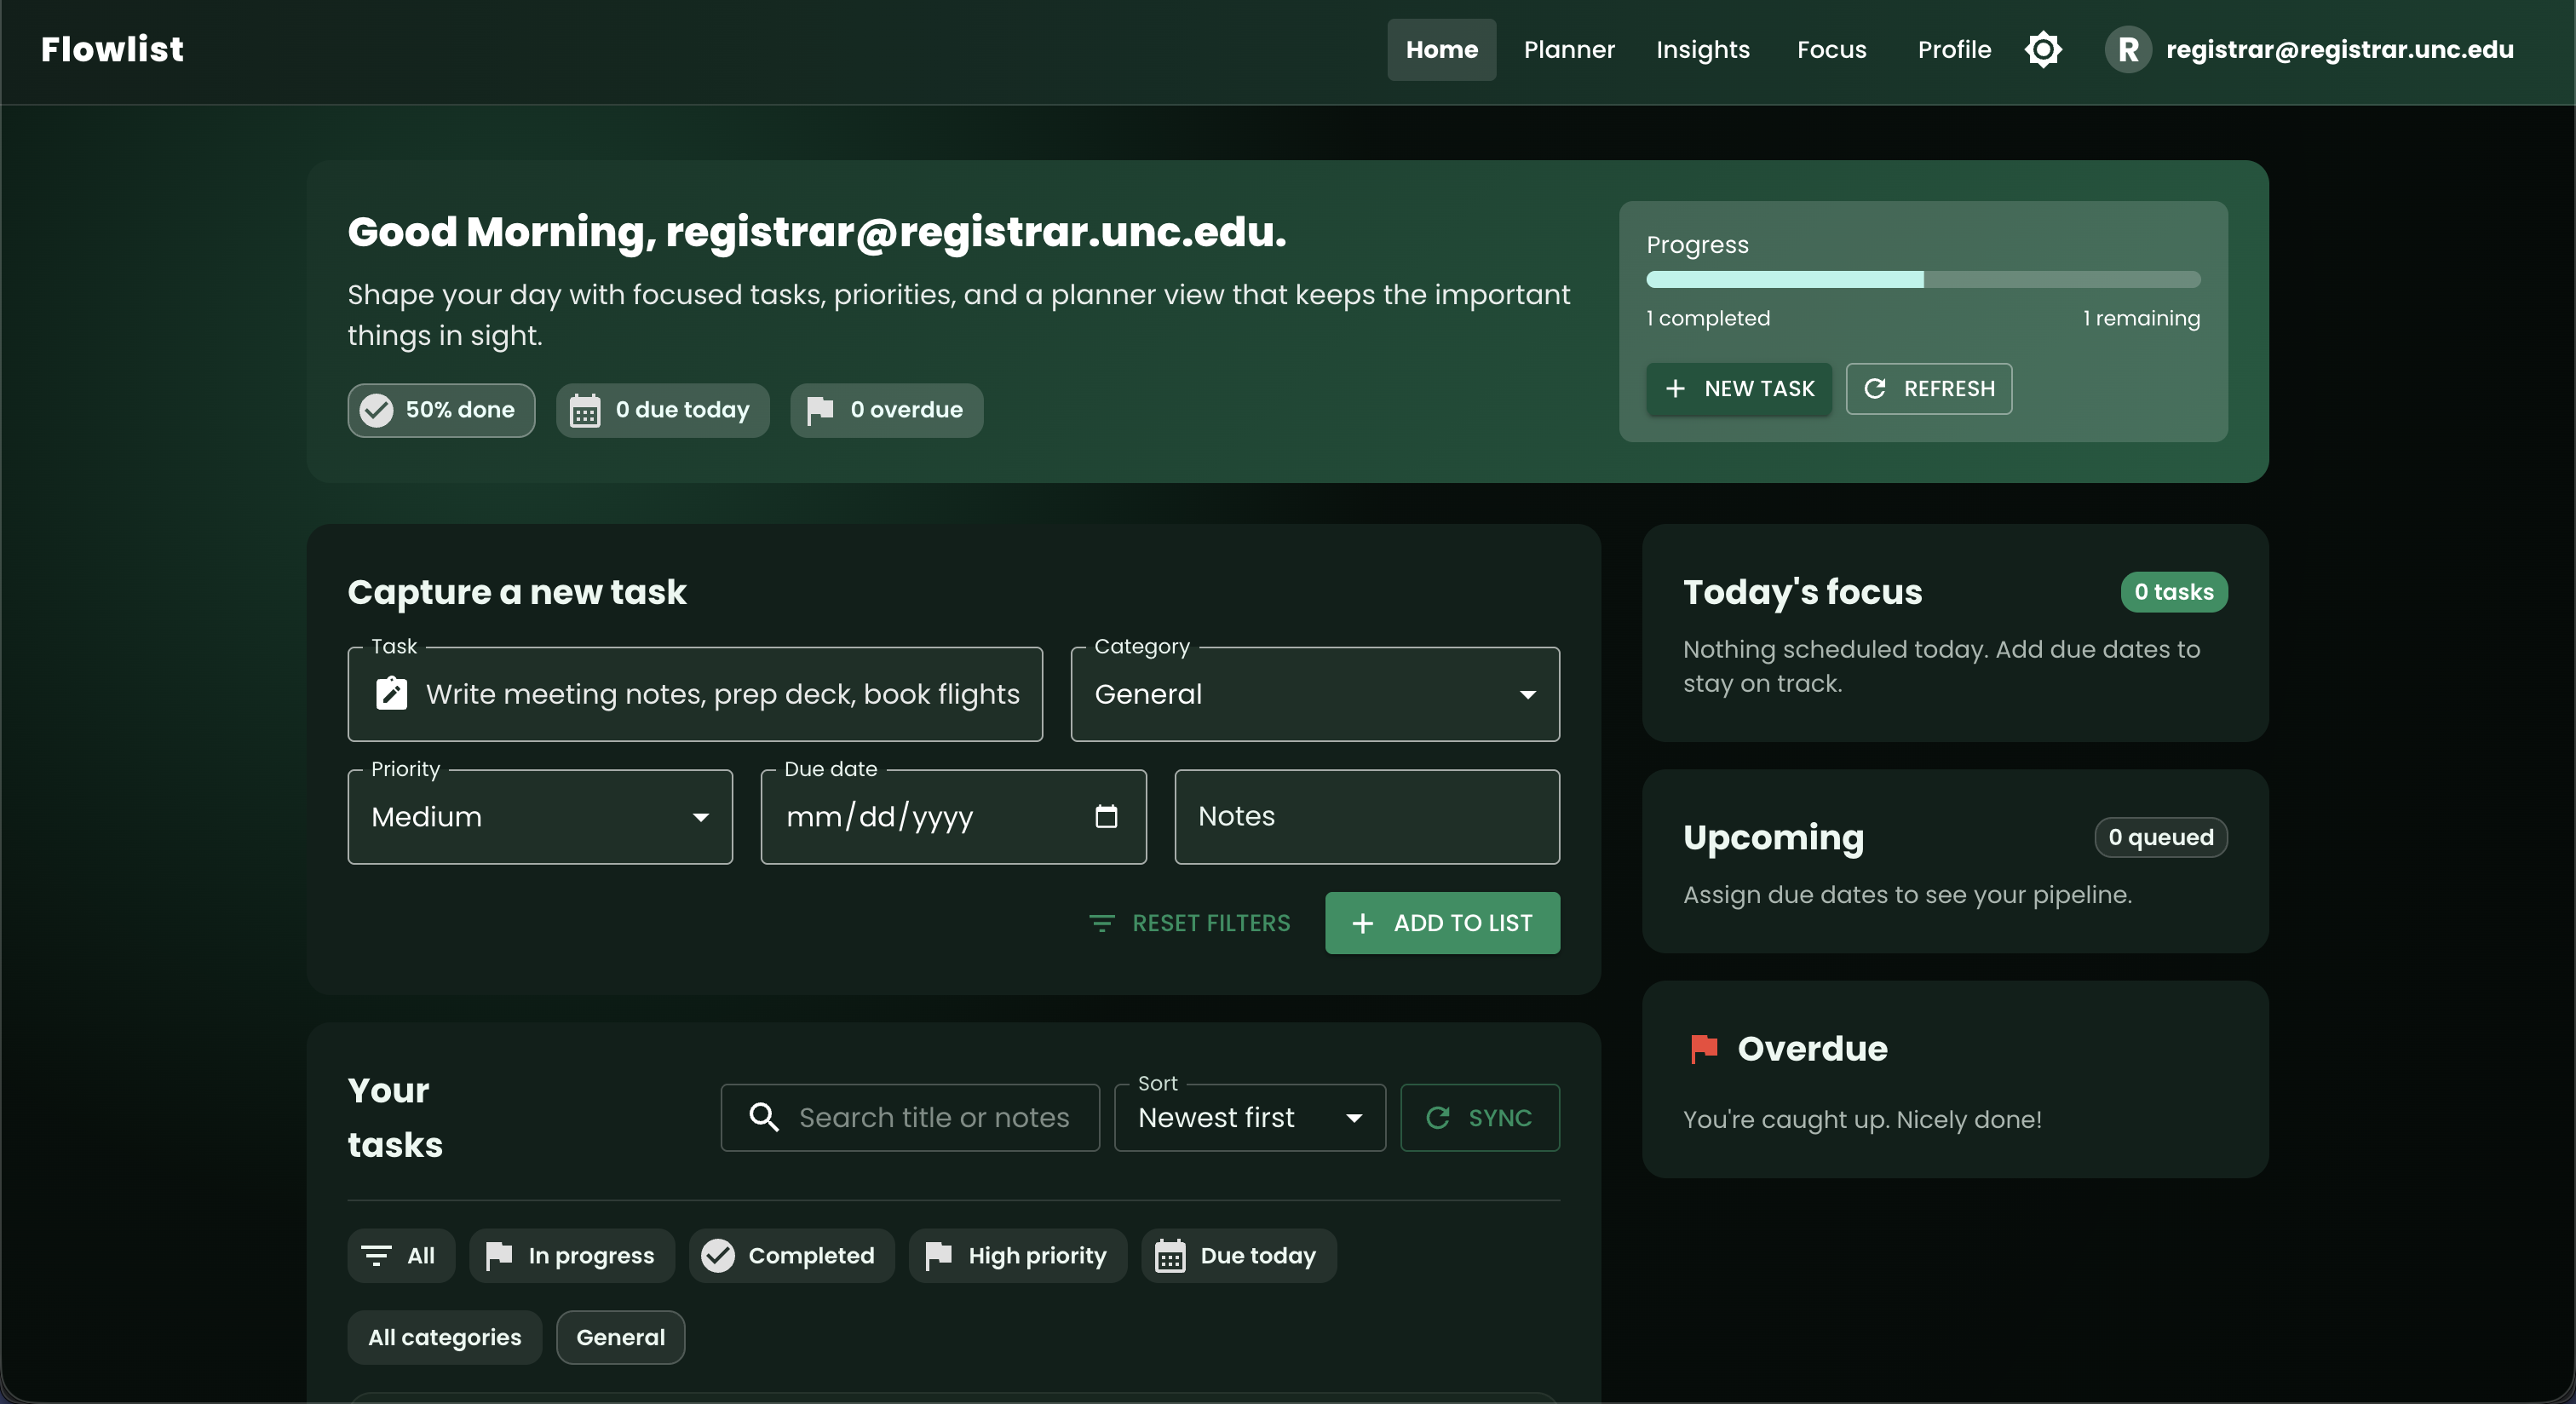Screen dimensions: 2576x1404
Task: Click RESET FILTERS link
Action: (1189, 922)
